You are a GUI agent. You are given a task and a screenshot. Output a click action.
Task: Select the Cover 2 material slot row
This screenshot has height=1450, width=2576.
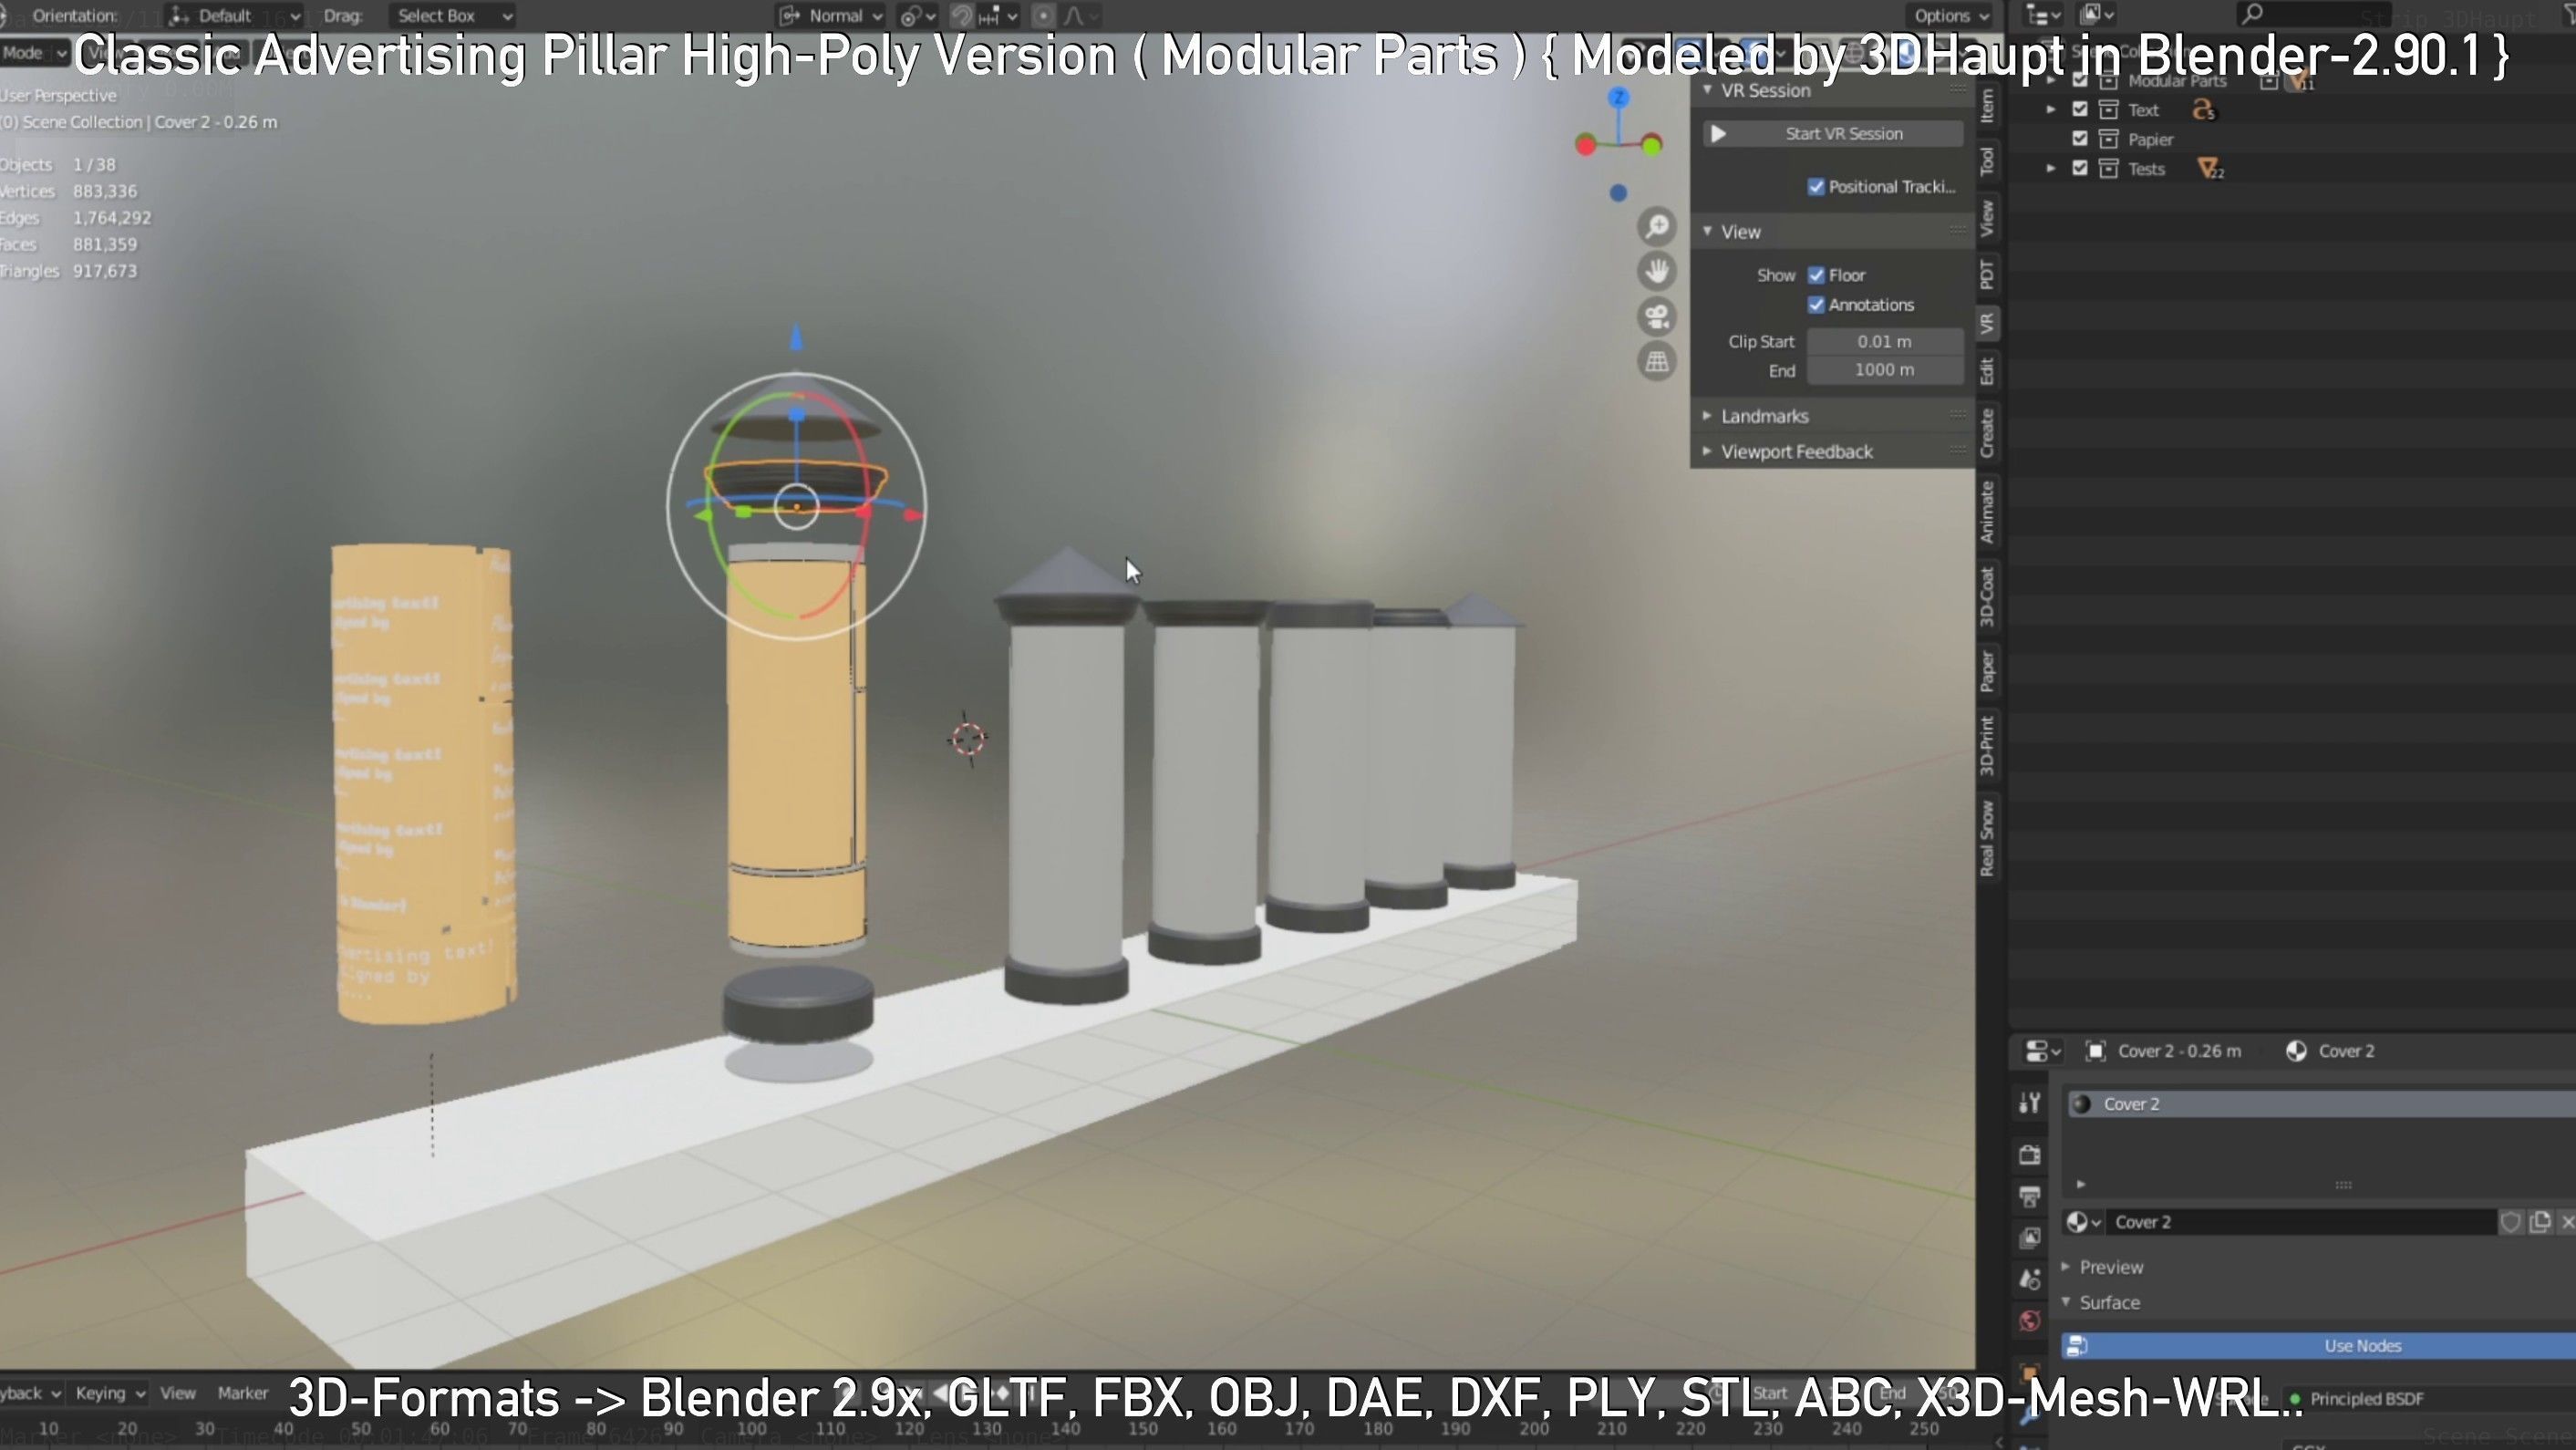2321,1104
